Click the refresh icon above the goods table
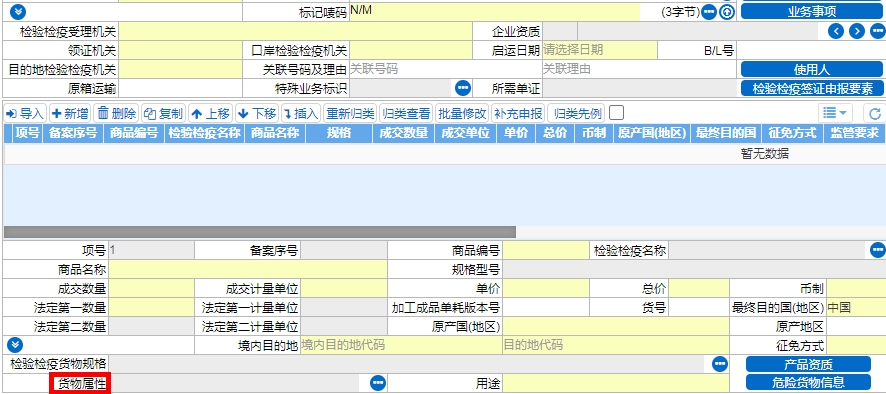This screenshot has height=394, width=886. [x=875, y=114]
